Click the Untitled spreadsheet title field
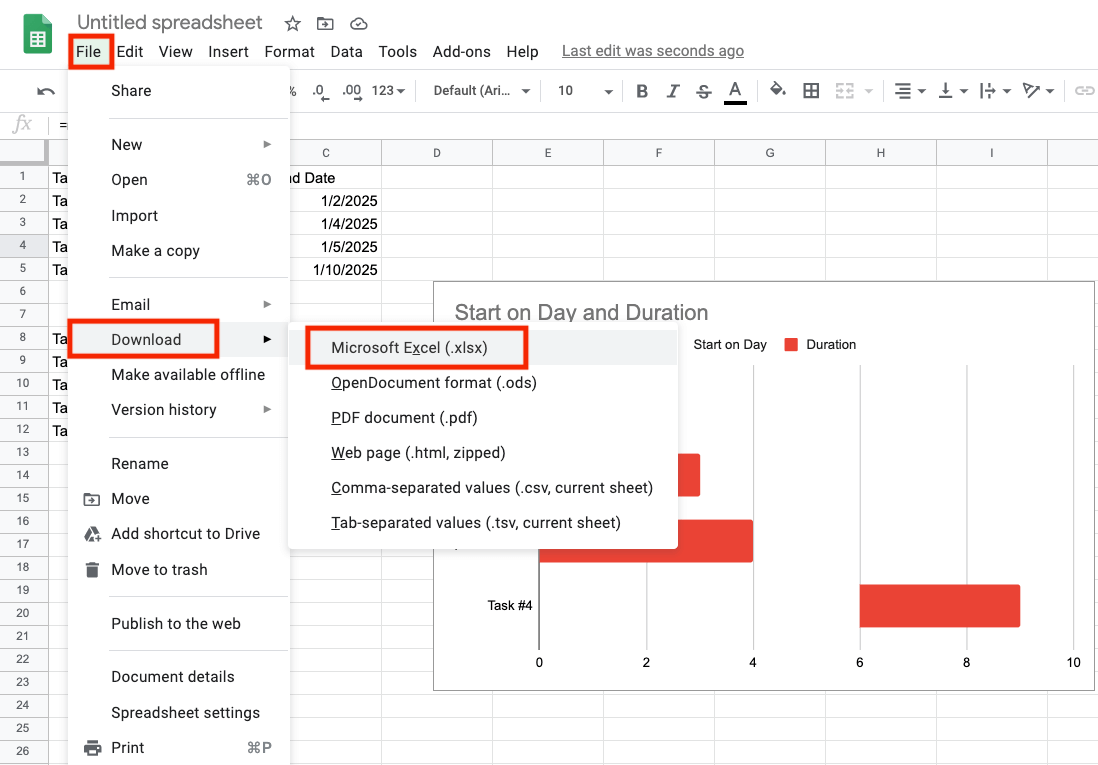 tap(170, 22)
